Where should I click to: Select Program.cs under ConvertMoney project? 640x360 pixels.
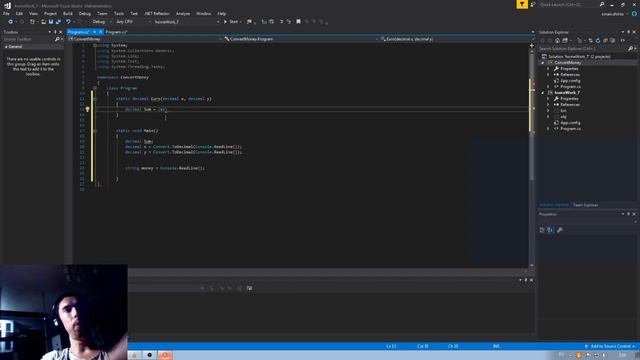click(571, 87)
